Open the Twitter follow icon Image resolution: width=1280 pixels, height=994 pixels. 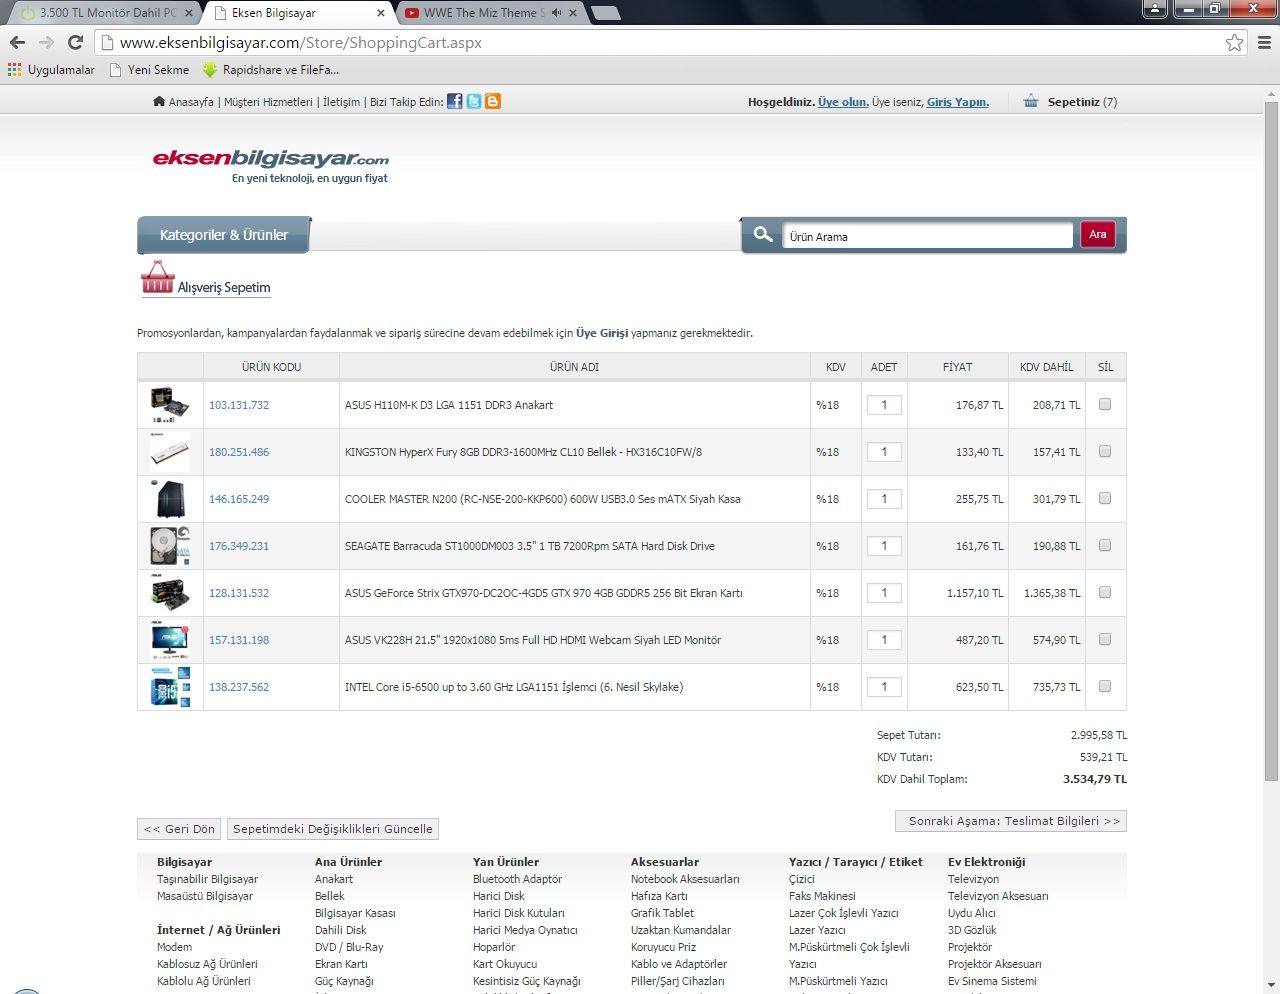(x=474, y=101)
